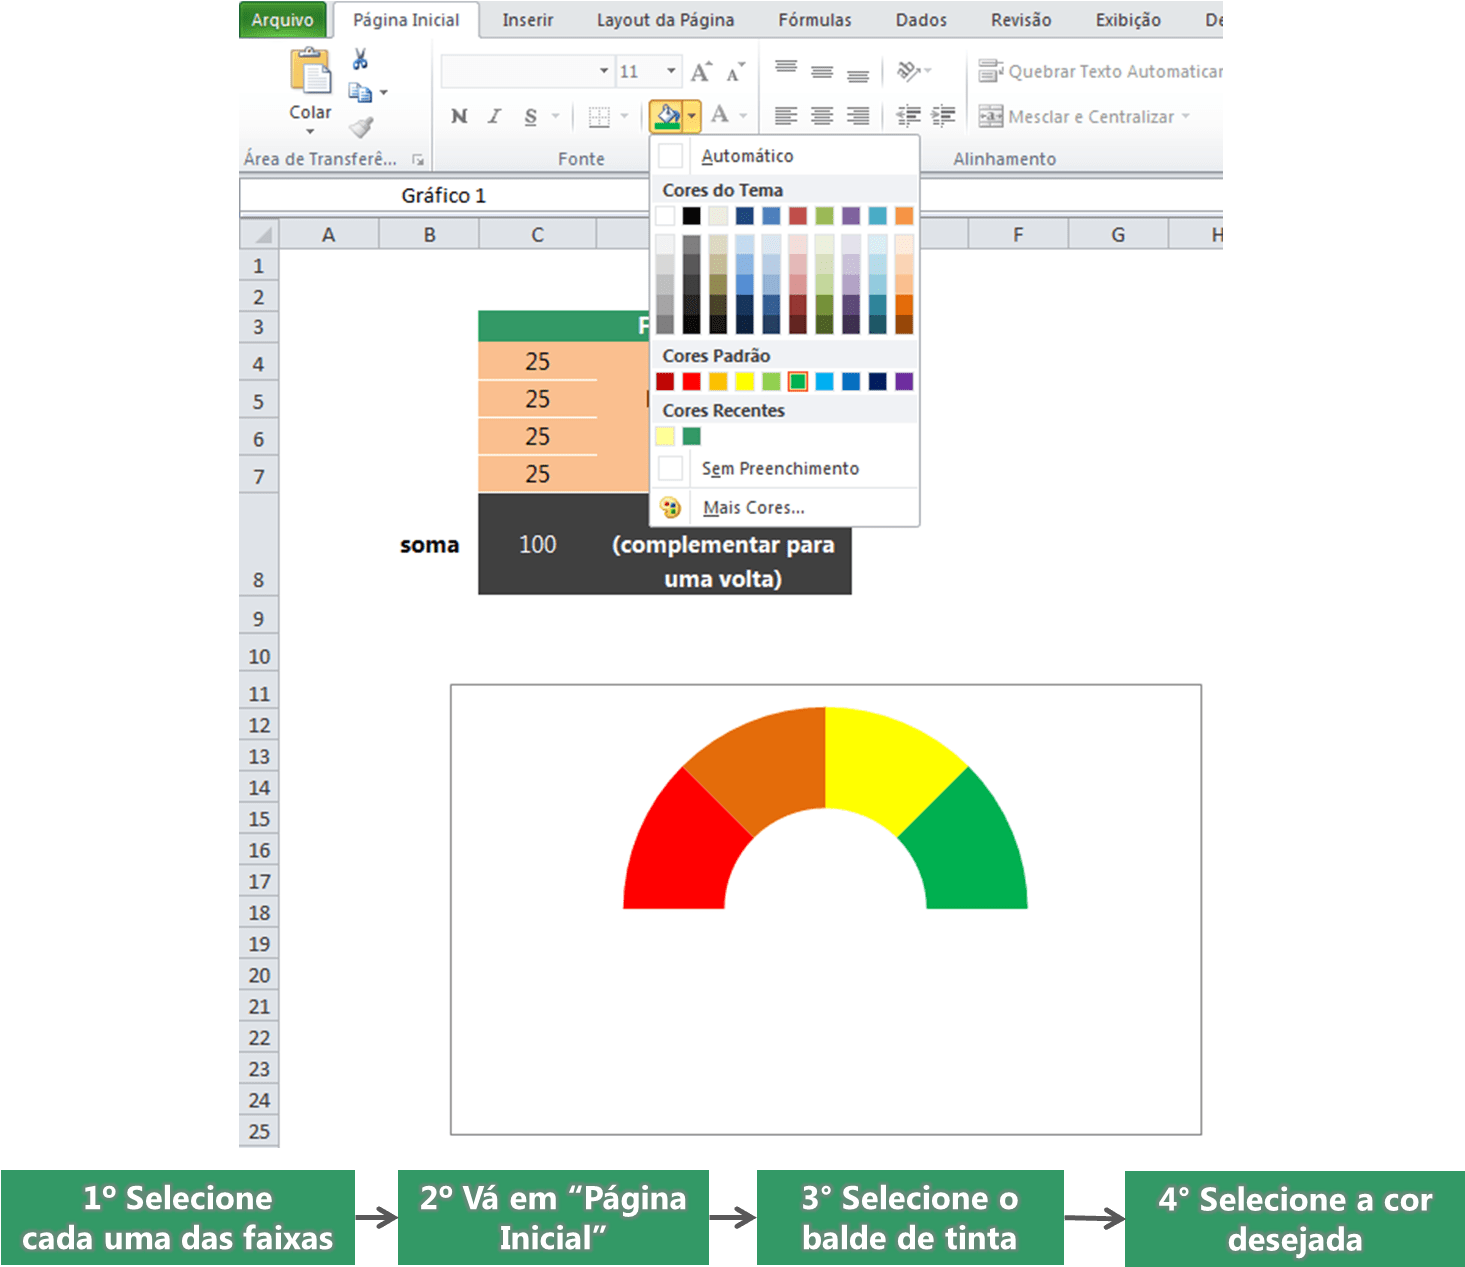This screenshot has width=1465, height=1267.
Task: Open the font name dropdown
Action: (604, 71)
